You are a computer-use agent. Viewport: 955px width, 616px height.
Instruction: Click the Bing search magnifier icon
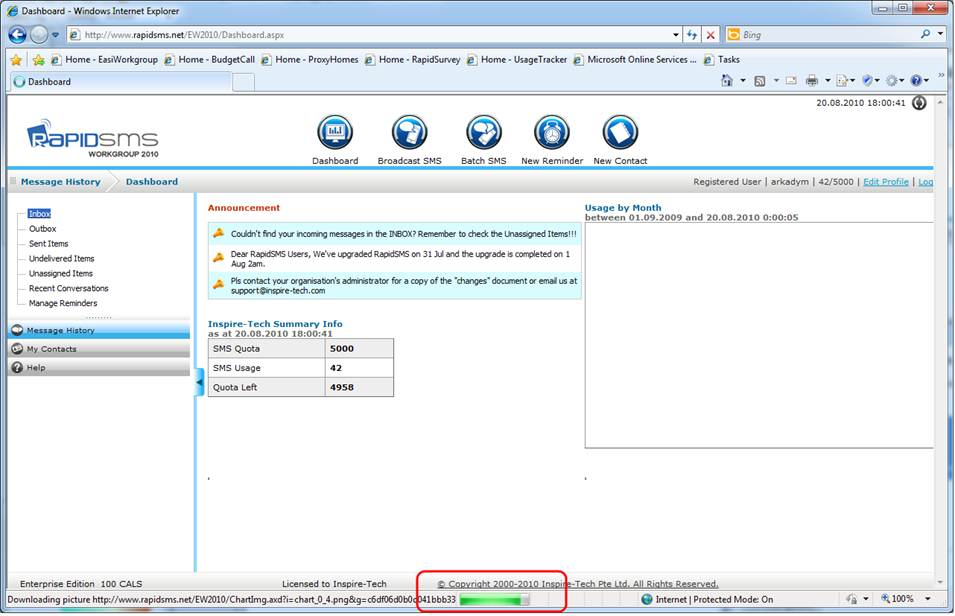pyautogui.click(x=926, y=35)
